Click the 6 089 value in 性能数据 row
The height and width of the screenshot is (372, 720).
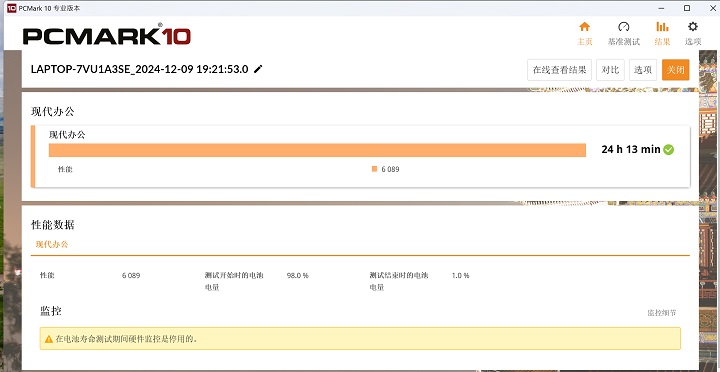131,276
